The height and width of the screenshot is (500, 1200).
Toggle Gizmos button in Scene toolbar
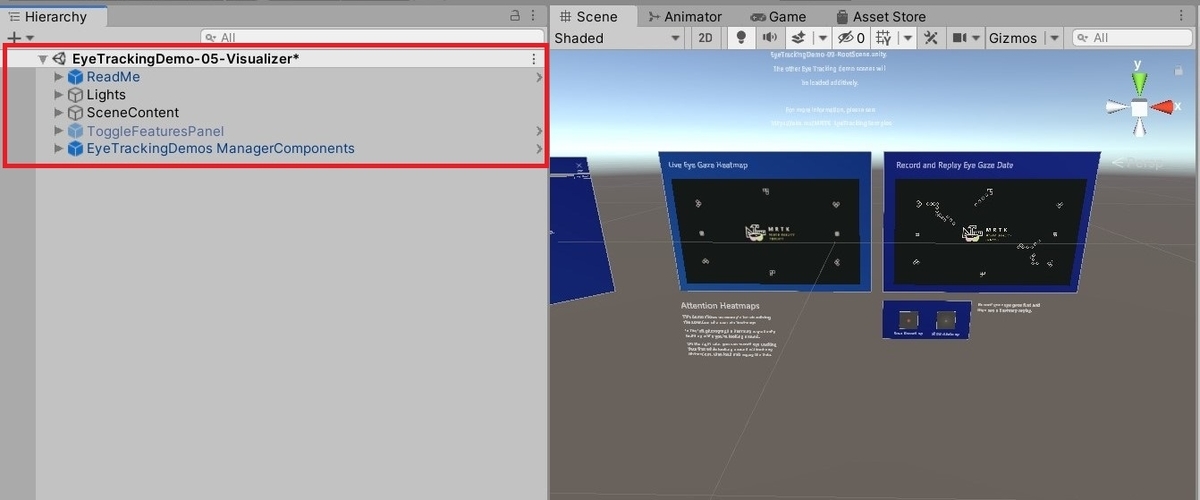[x=1014, y=38]
